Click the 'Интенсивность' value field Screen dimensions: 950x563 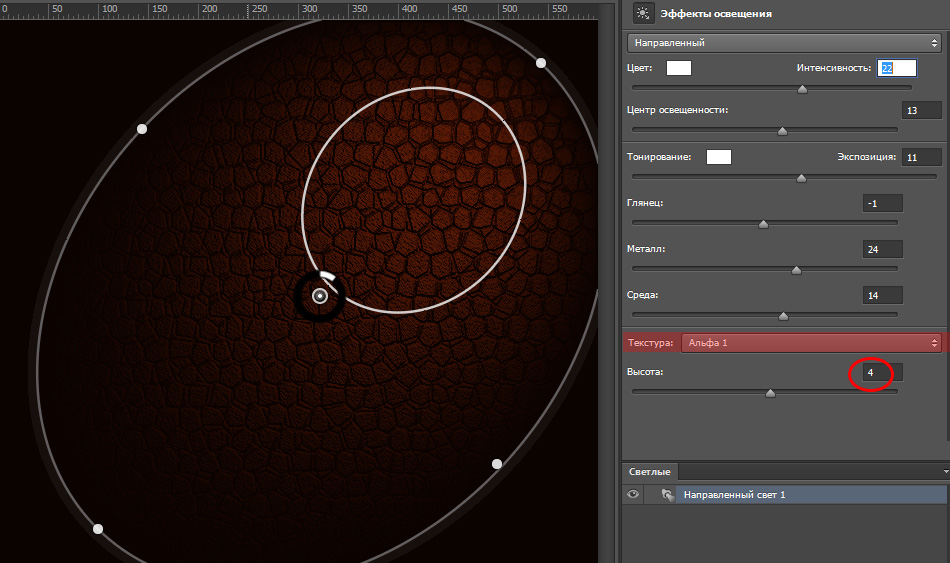pyautogui.click(x=897, y=68)
